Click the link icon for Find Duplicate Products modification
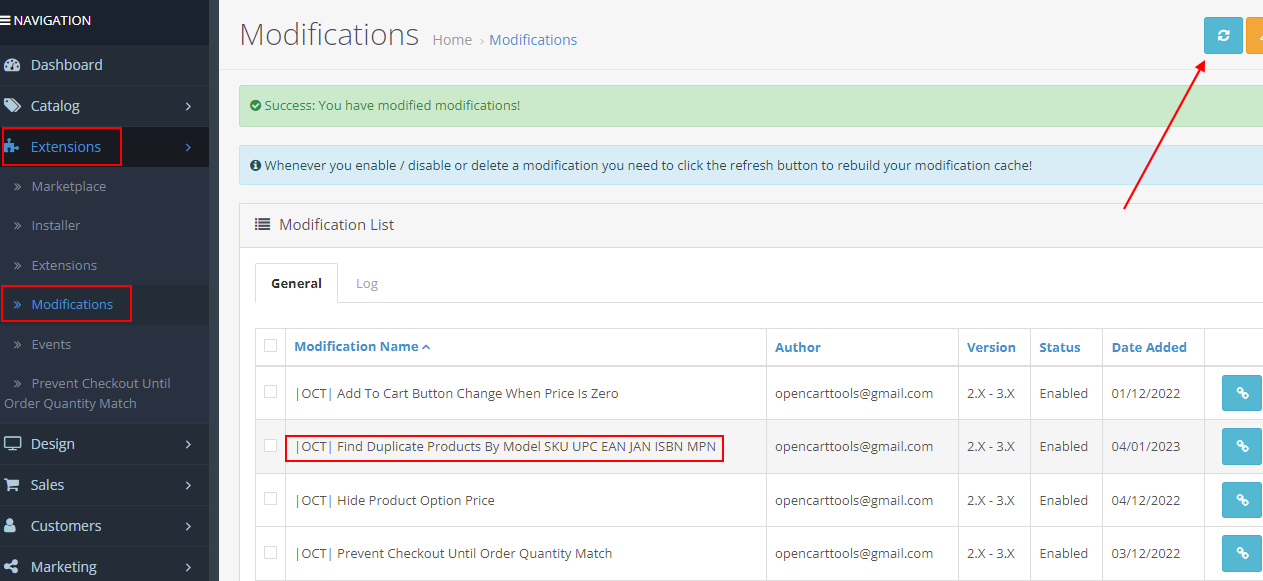Viewport: 1263px width, 581px height. [1242, 446]
